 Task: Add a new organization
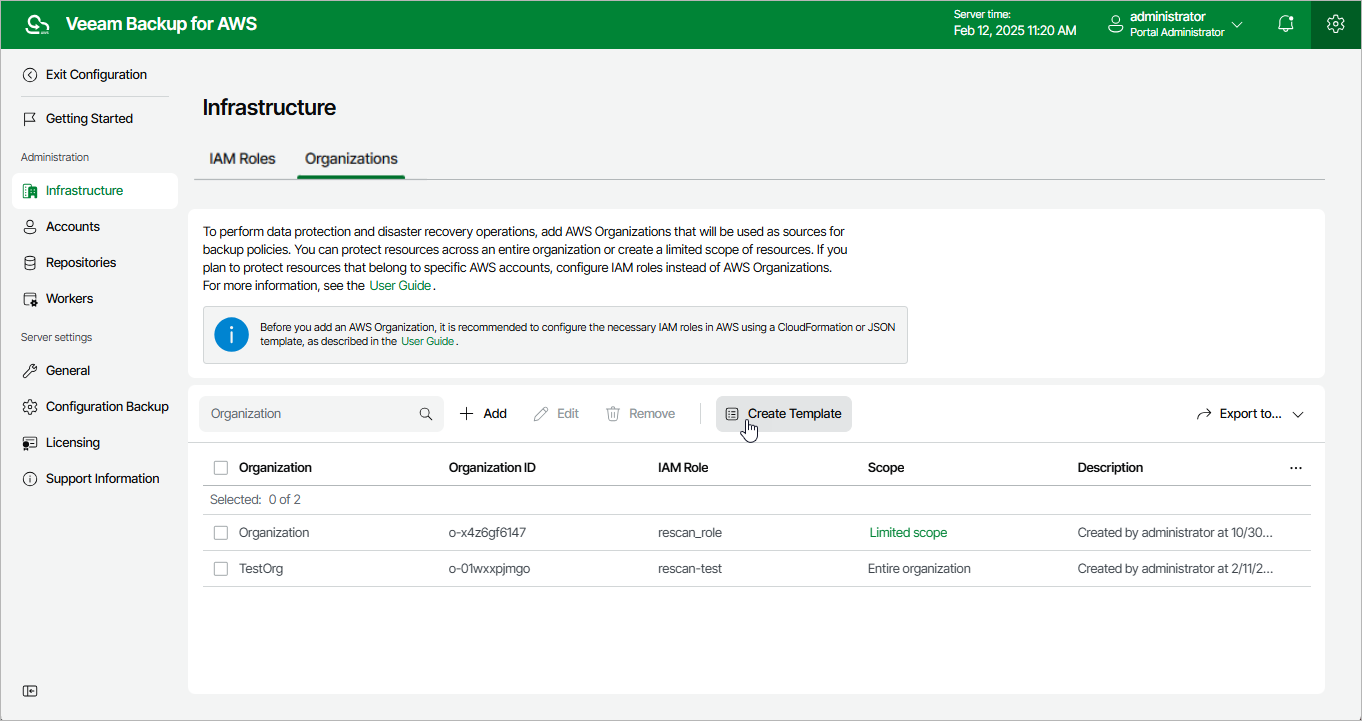(x=483, y=414)
